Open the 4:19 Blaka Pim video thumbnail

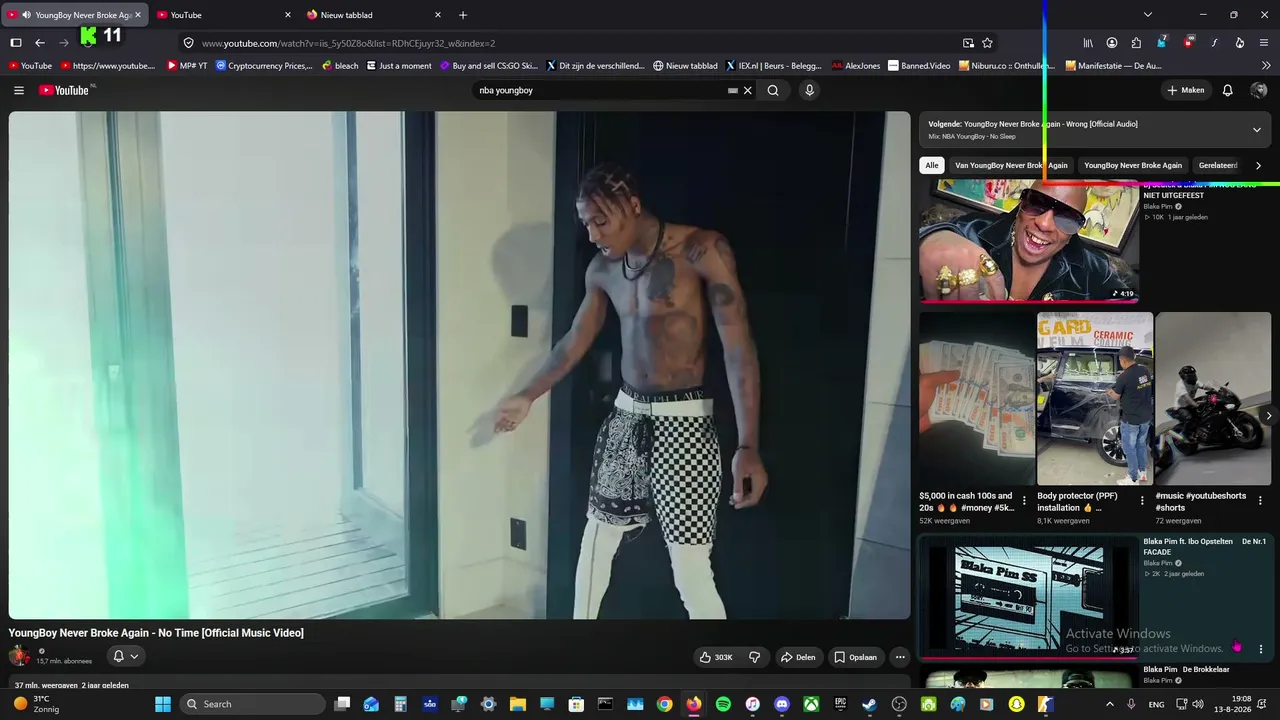coord(1029,241)
